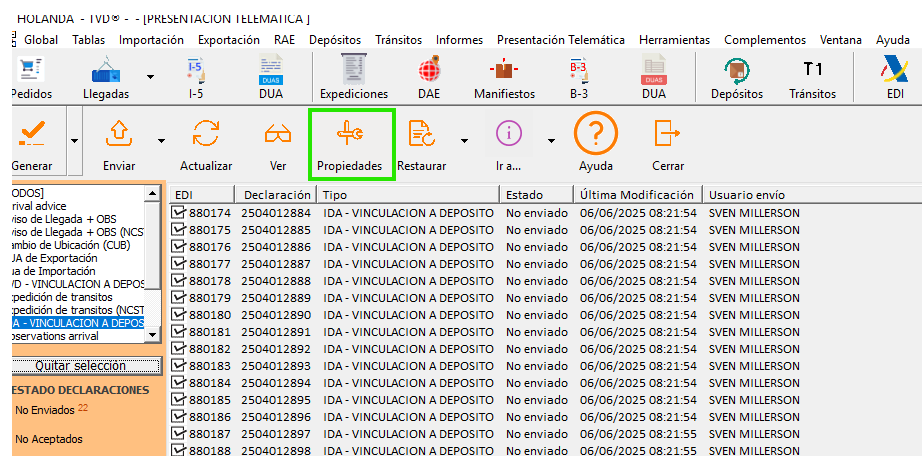Viewport: 922px width, 456px height.
Task: Toggle checkbox for EDI row 880174
Action: (180, 213)
